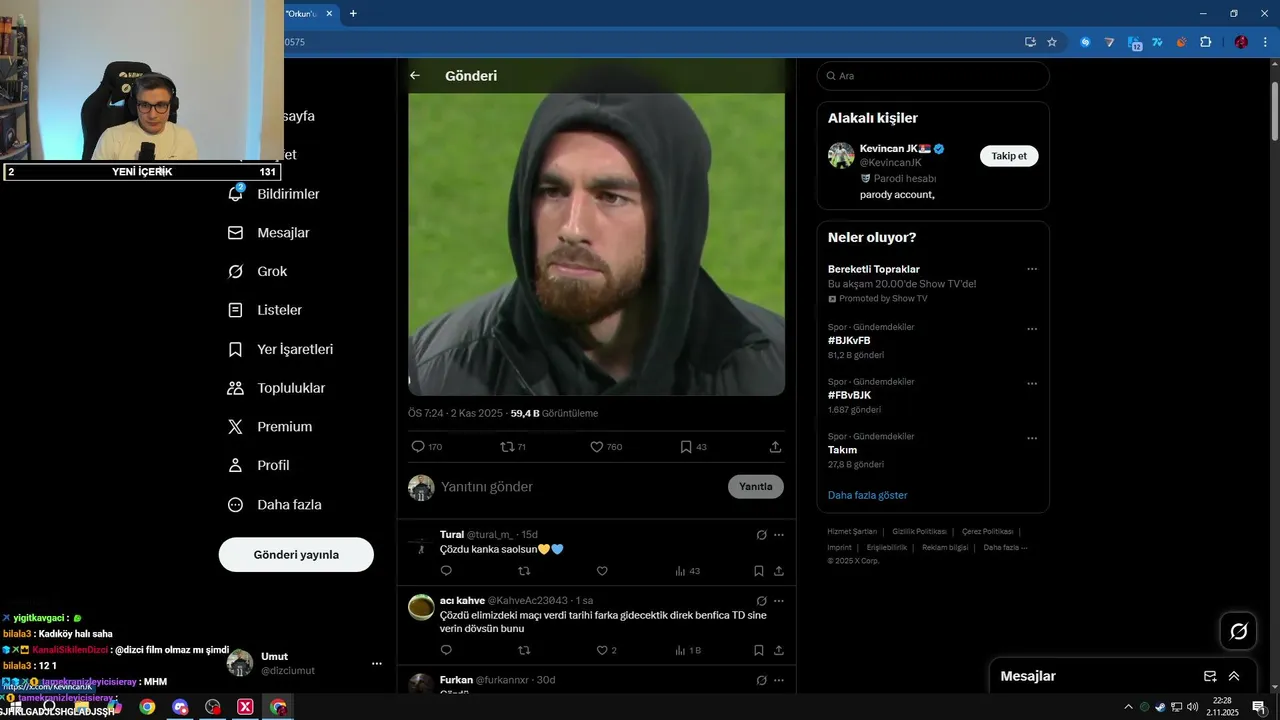Open options for #FBvBJK trend
Screen dimensions: 1280x720
point(1032,384)
